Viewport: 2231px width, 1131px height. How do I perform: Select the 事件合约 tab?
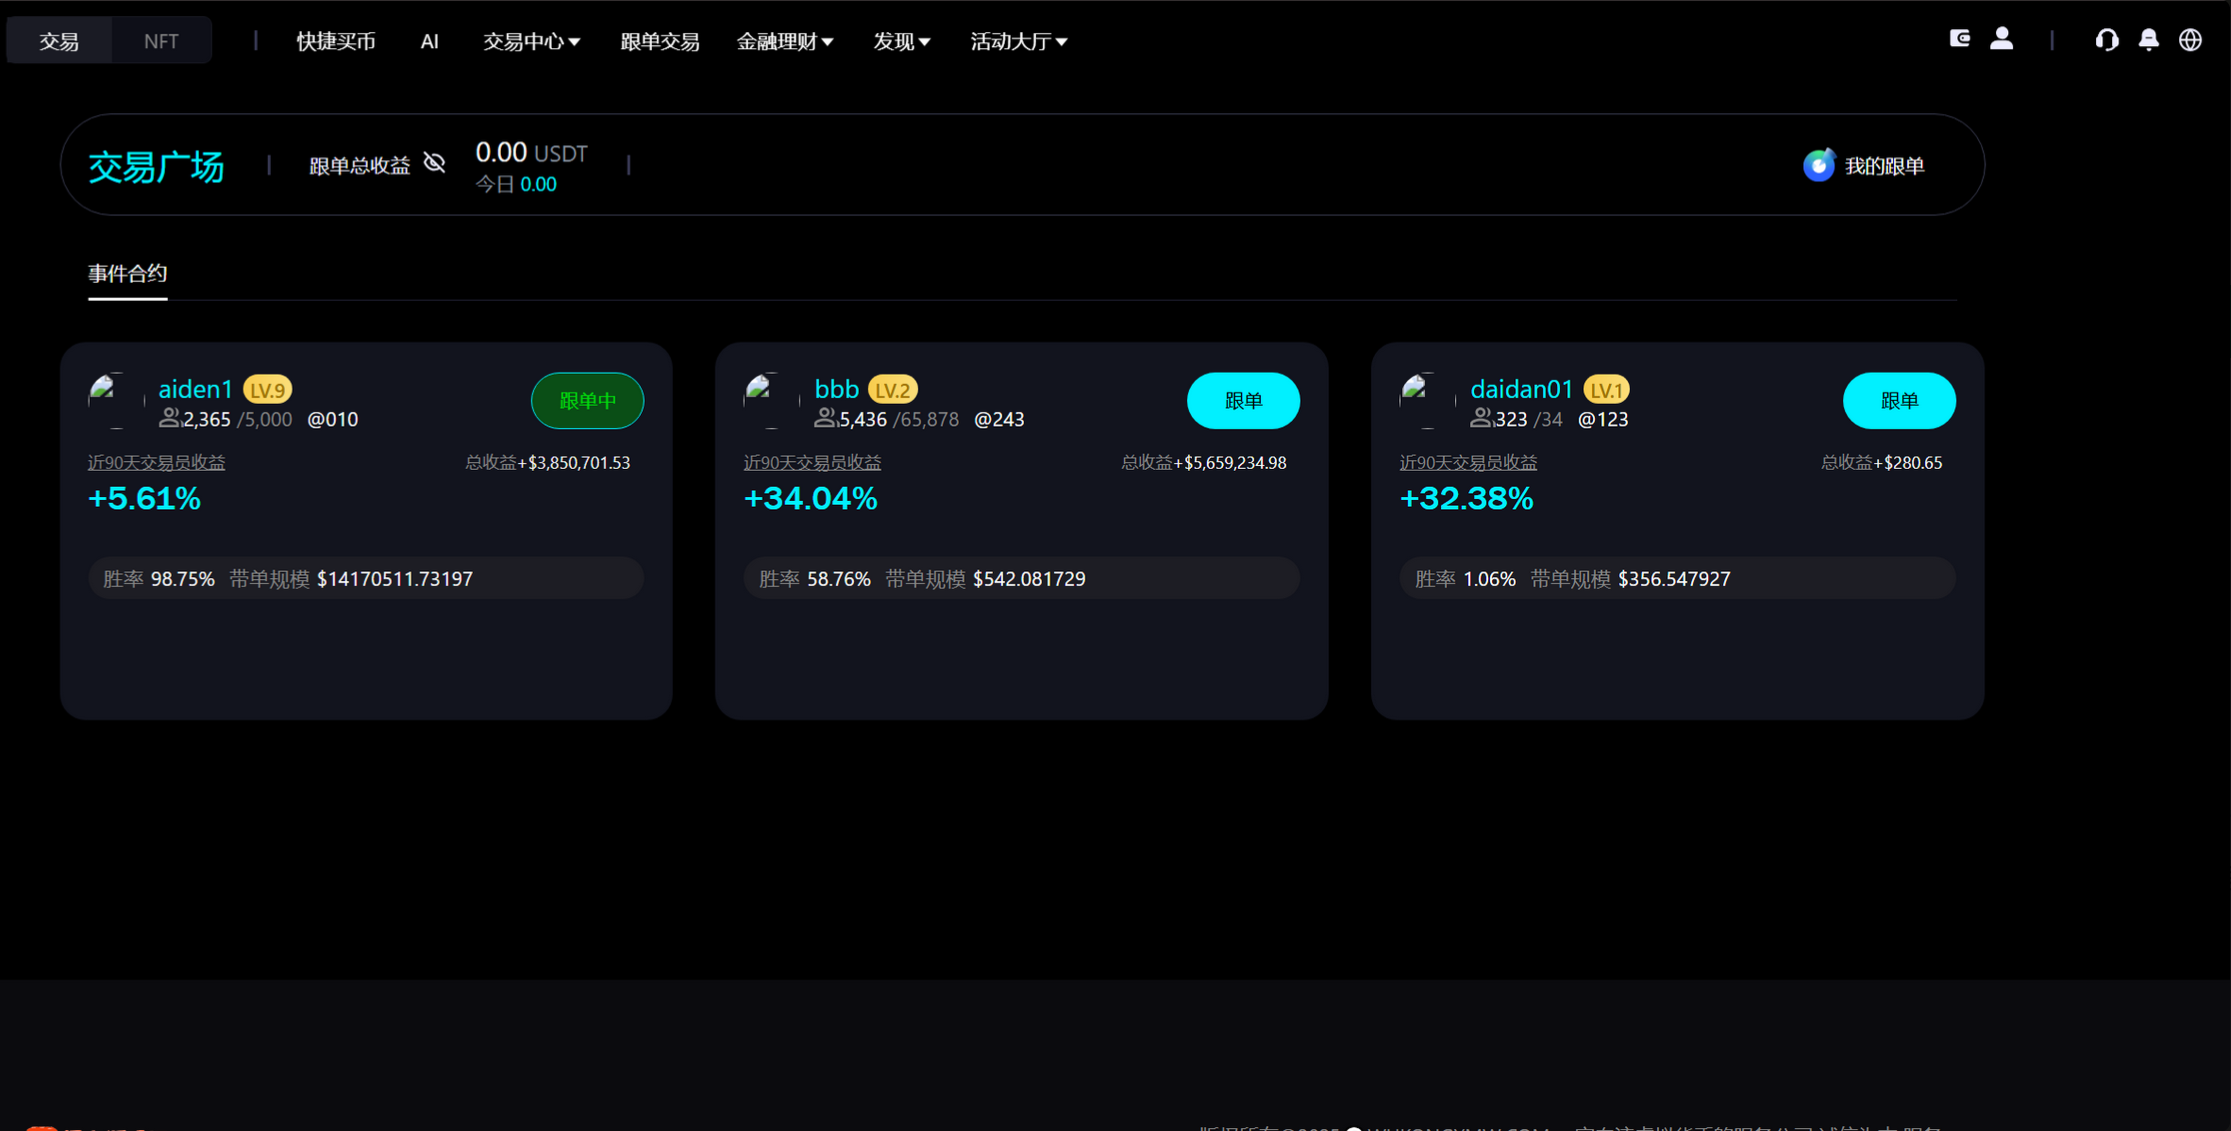point(127,273)
